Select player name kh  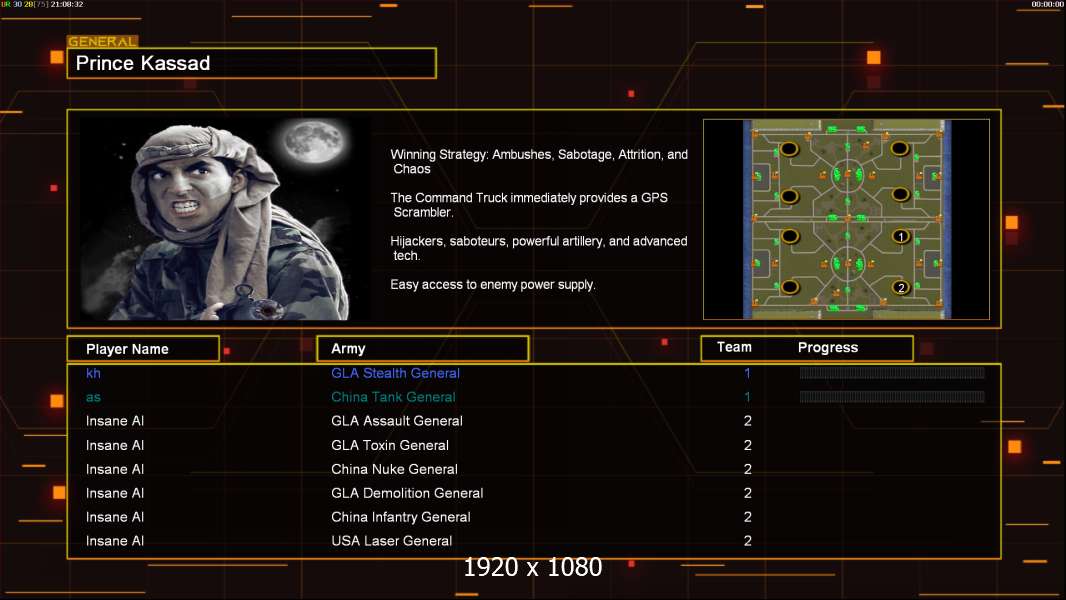[93, 373]
